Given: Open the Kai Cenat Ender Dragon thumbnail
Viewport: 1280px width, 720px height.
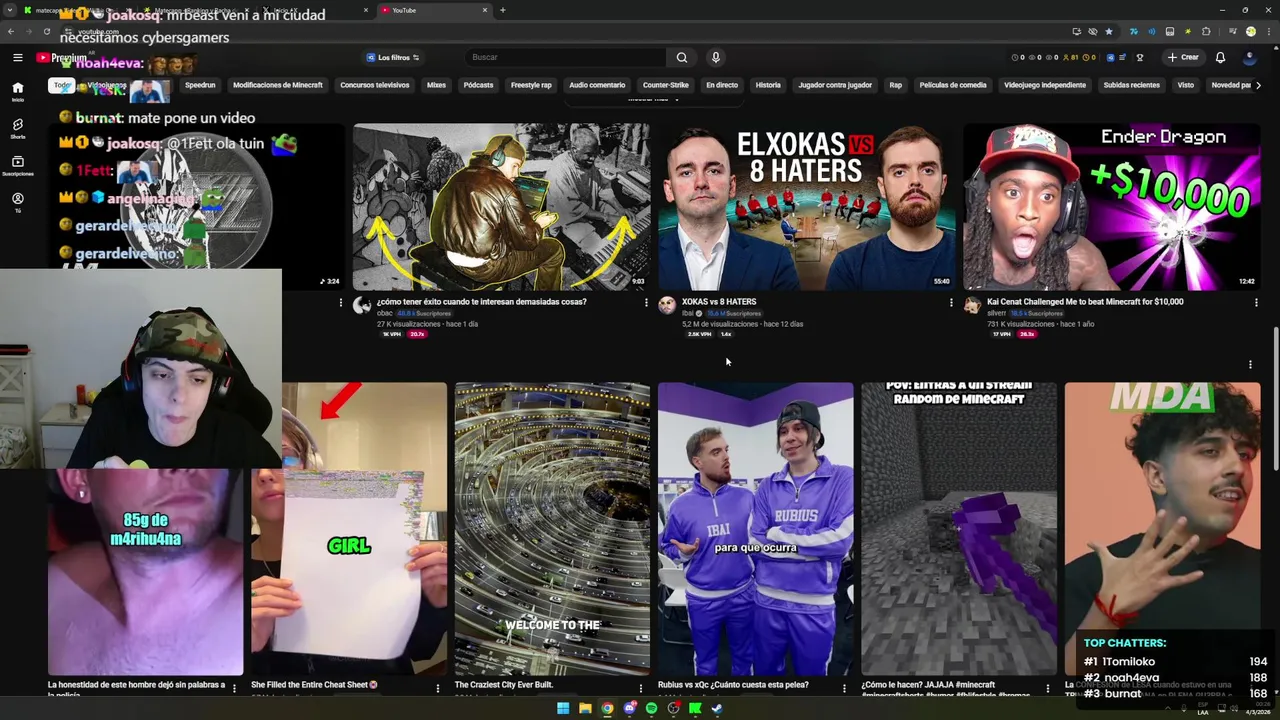Looking at the screenshot, I should coord(1111,207).
